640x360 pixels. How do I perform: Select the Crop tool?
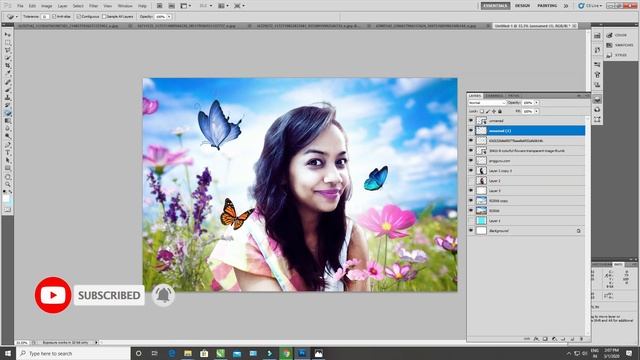click(8, 66)
